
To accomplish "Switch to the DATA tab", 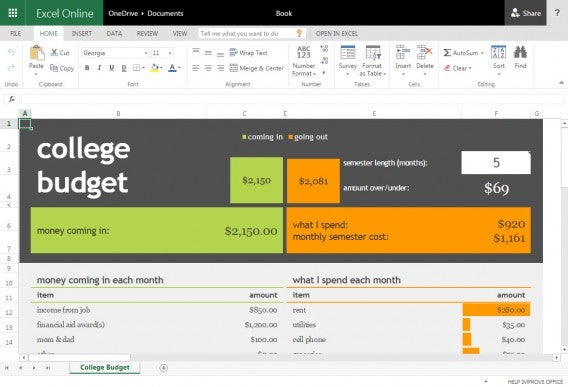I will [x=114, y=33].
